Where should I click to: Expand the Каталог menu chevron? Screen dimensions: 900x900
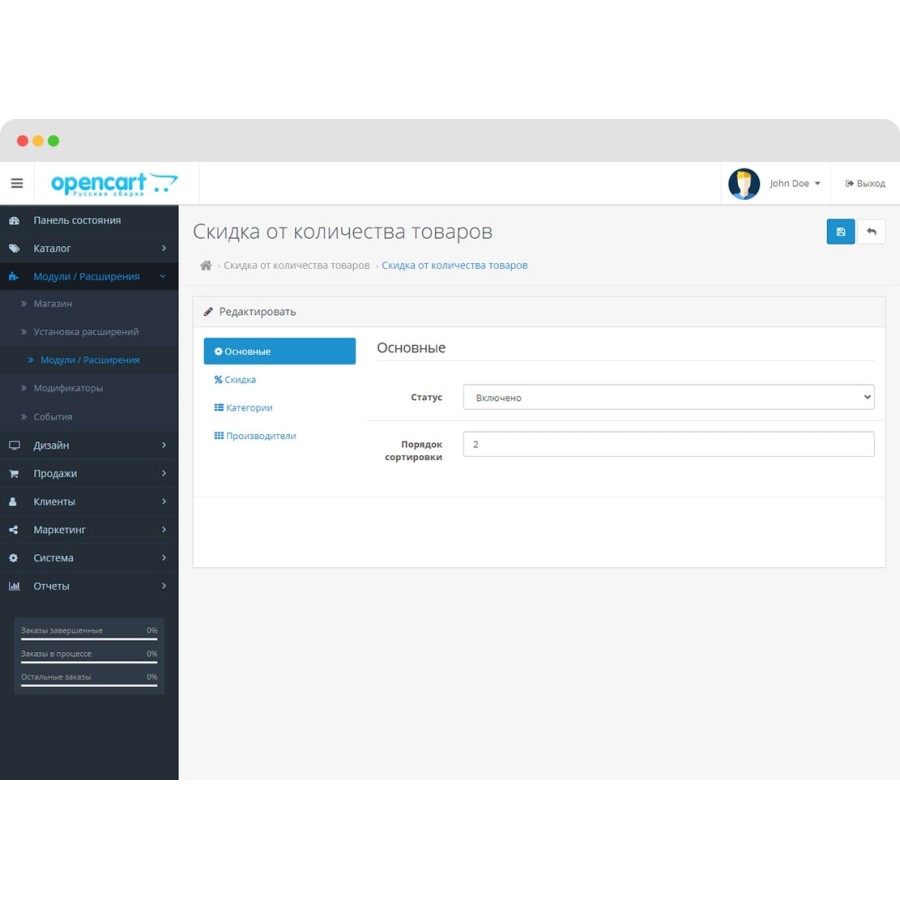[x=164, y=248]
